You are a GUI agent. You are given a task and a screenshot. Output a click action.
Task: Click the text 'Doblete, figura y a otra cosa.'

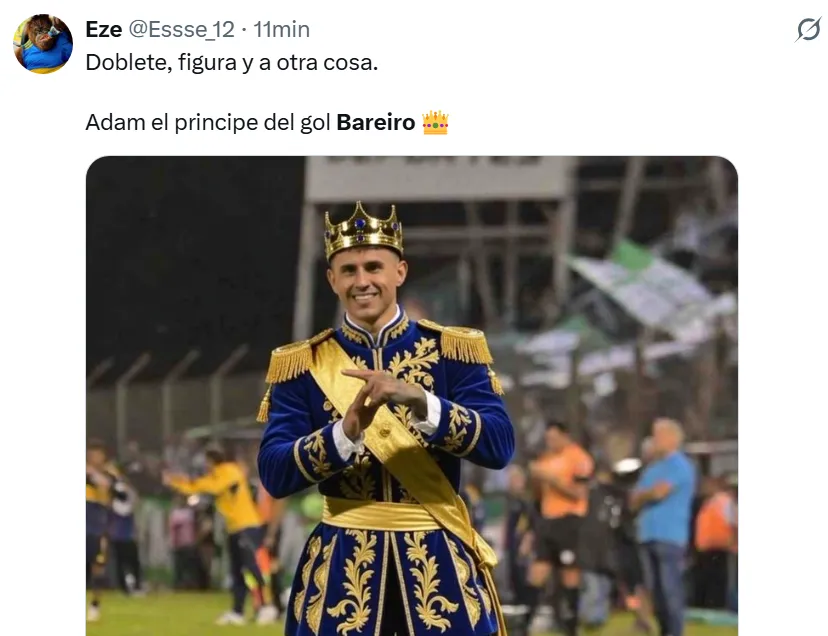232,63
